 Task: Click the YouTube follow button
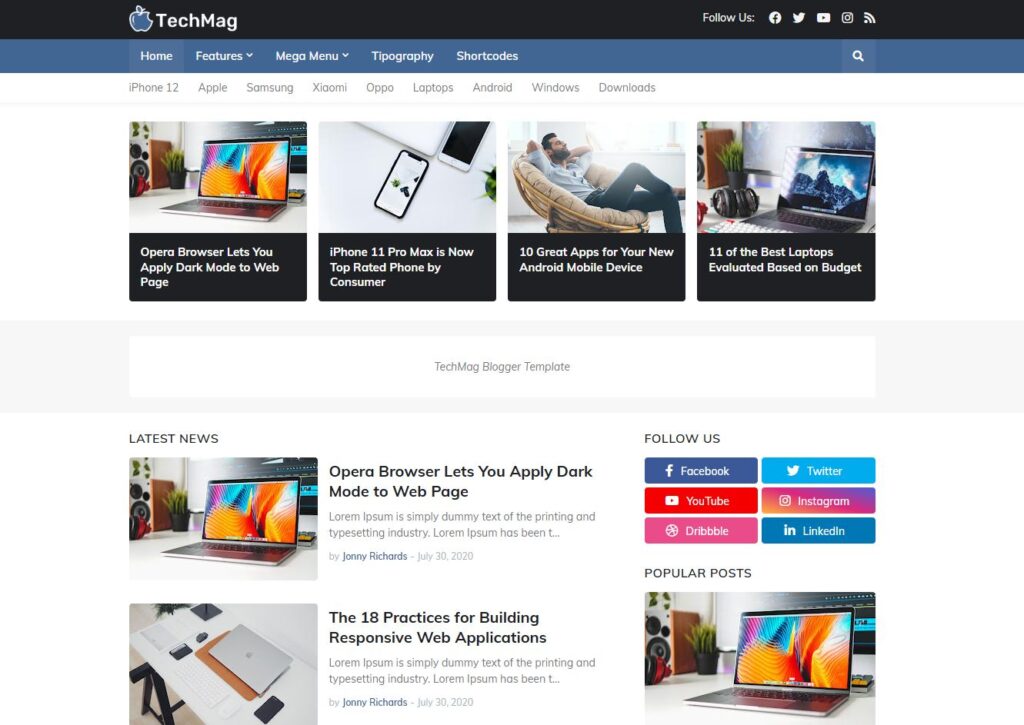(701, 500)
